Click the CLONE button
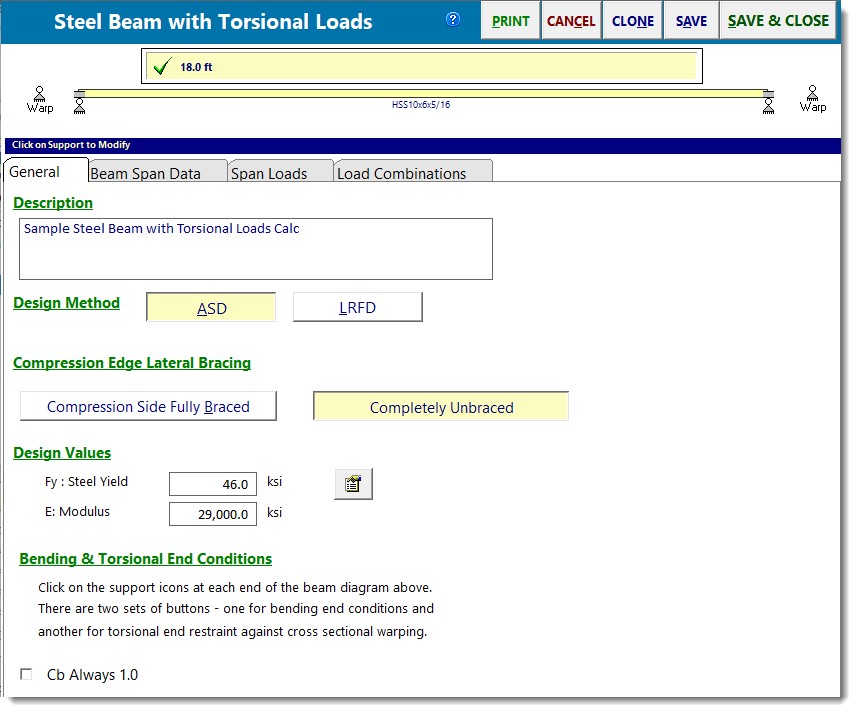 pos(632,20)
